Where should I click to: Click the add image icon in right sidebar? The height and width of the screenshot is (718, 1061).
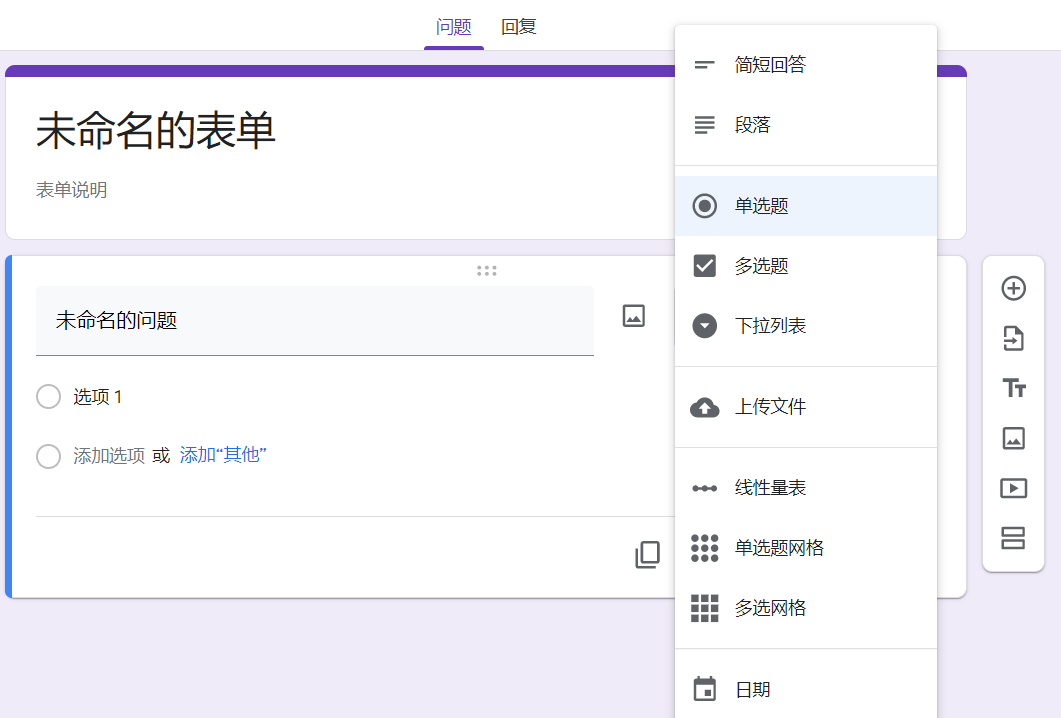coord(1013,438)
